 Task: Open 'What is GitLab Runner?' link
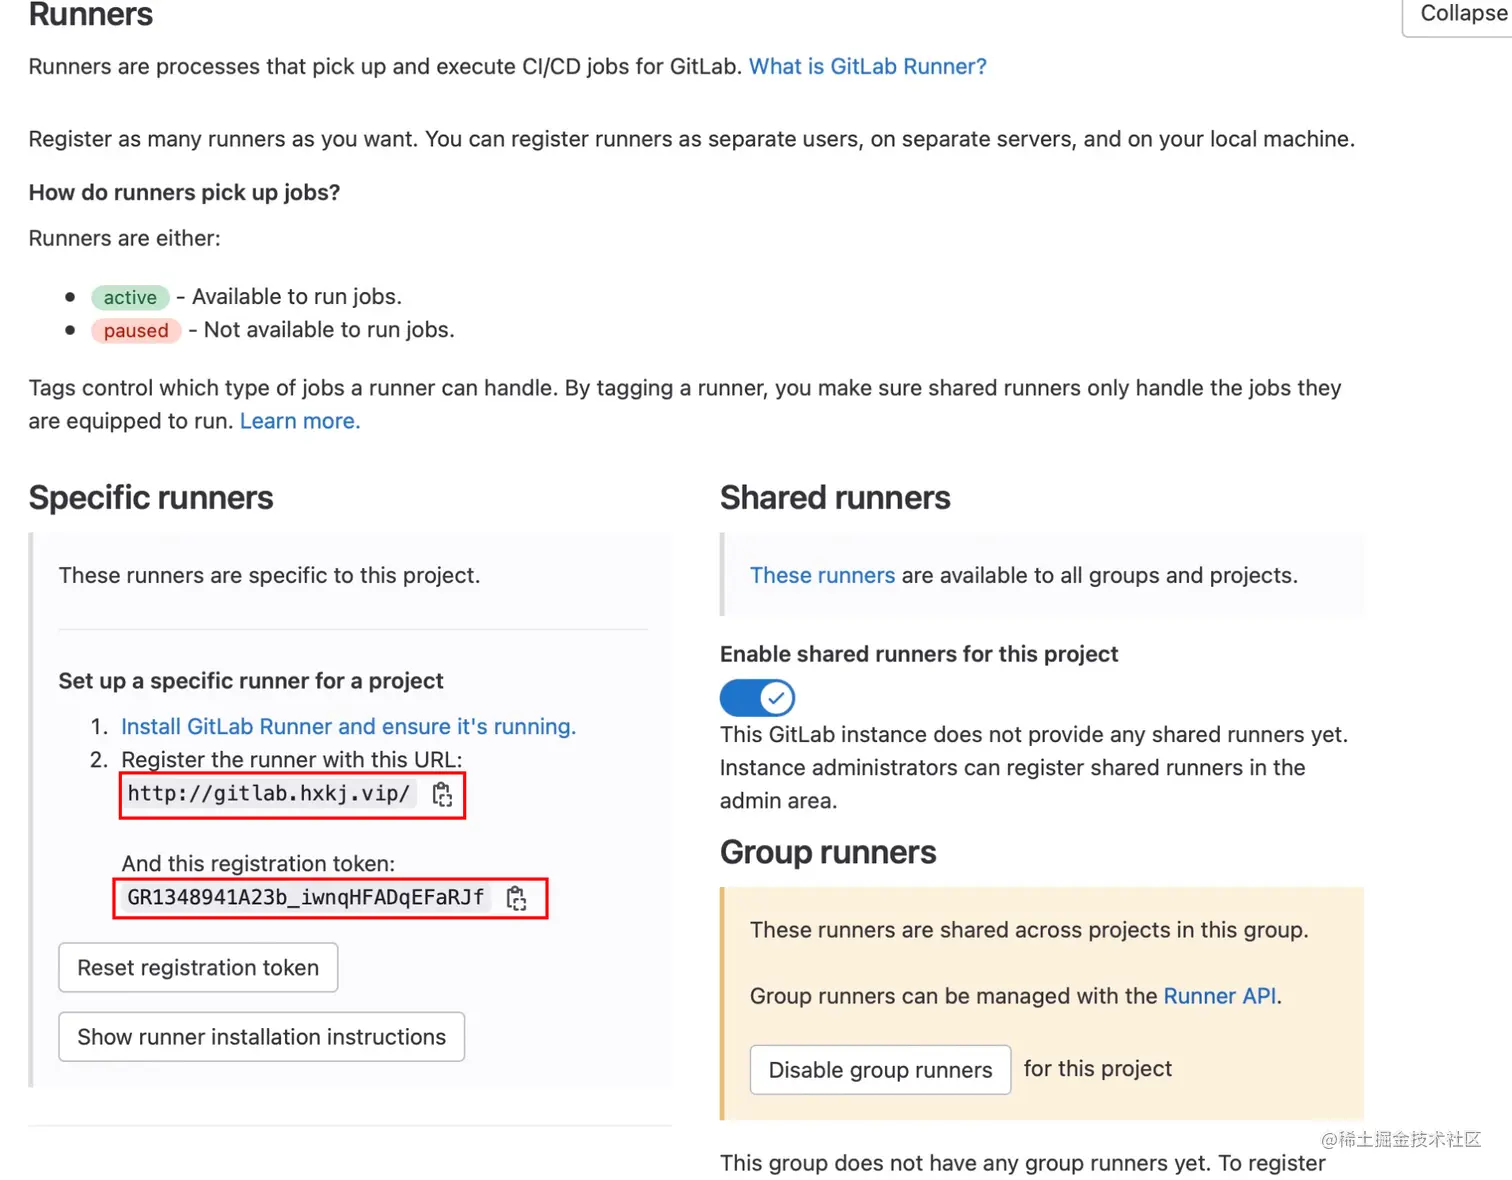pyautogui.click(x=867, y=67)
